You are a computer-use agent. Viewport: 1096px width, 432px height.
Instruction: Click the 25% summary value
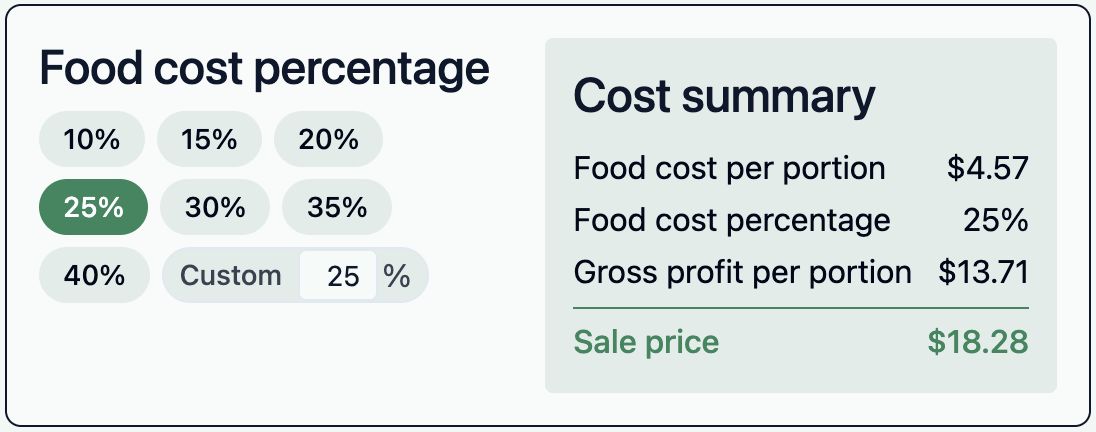coord(996,220)
